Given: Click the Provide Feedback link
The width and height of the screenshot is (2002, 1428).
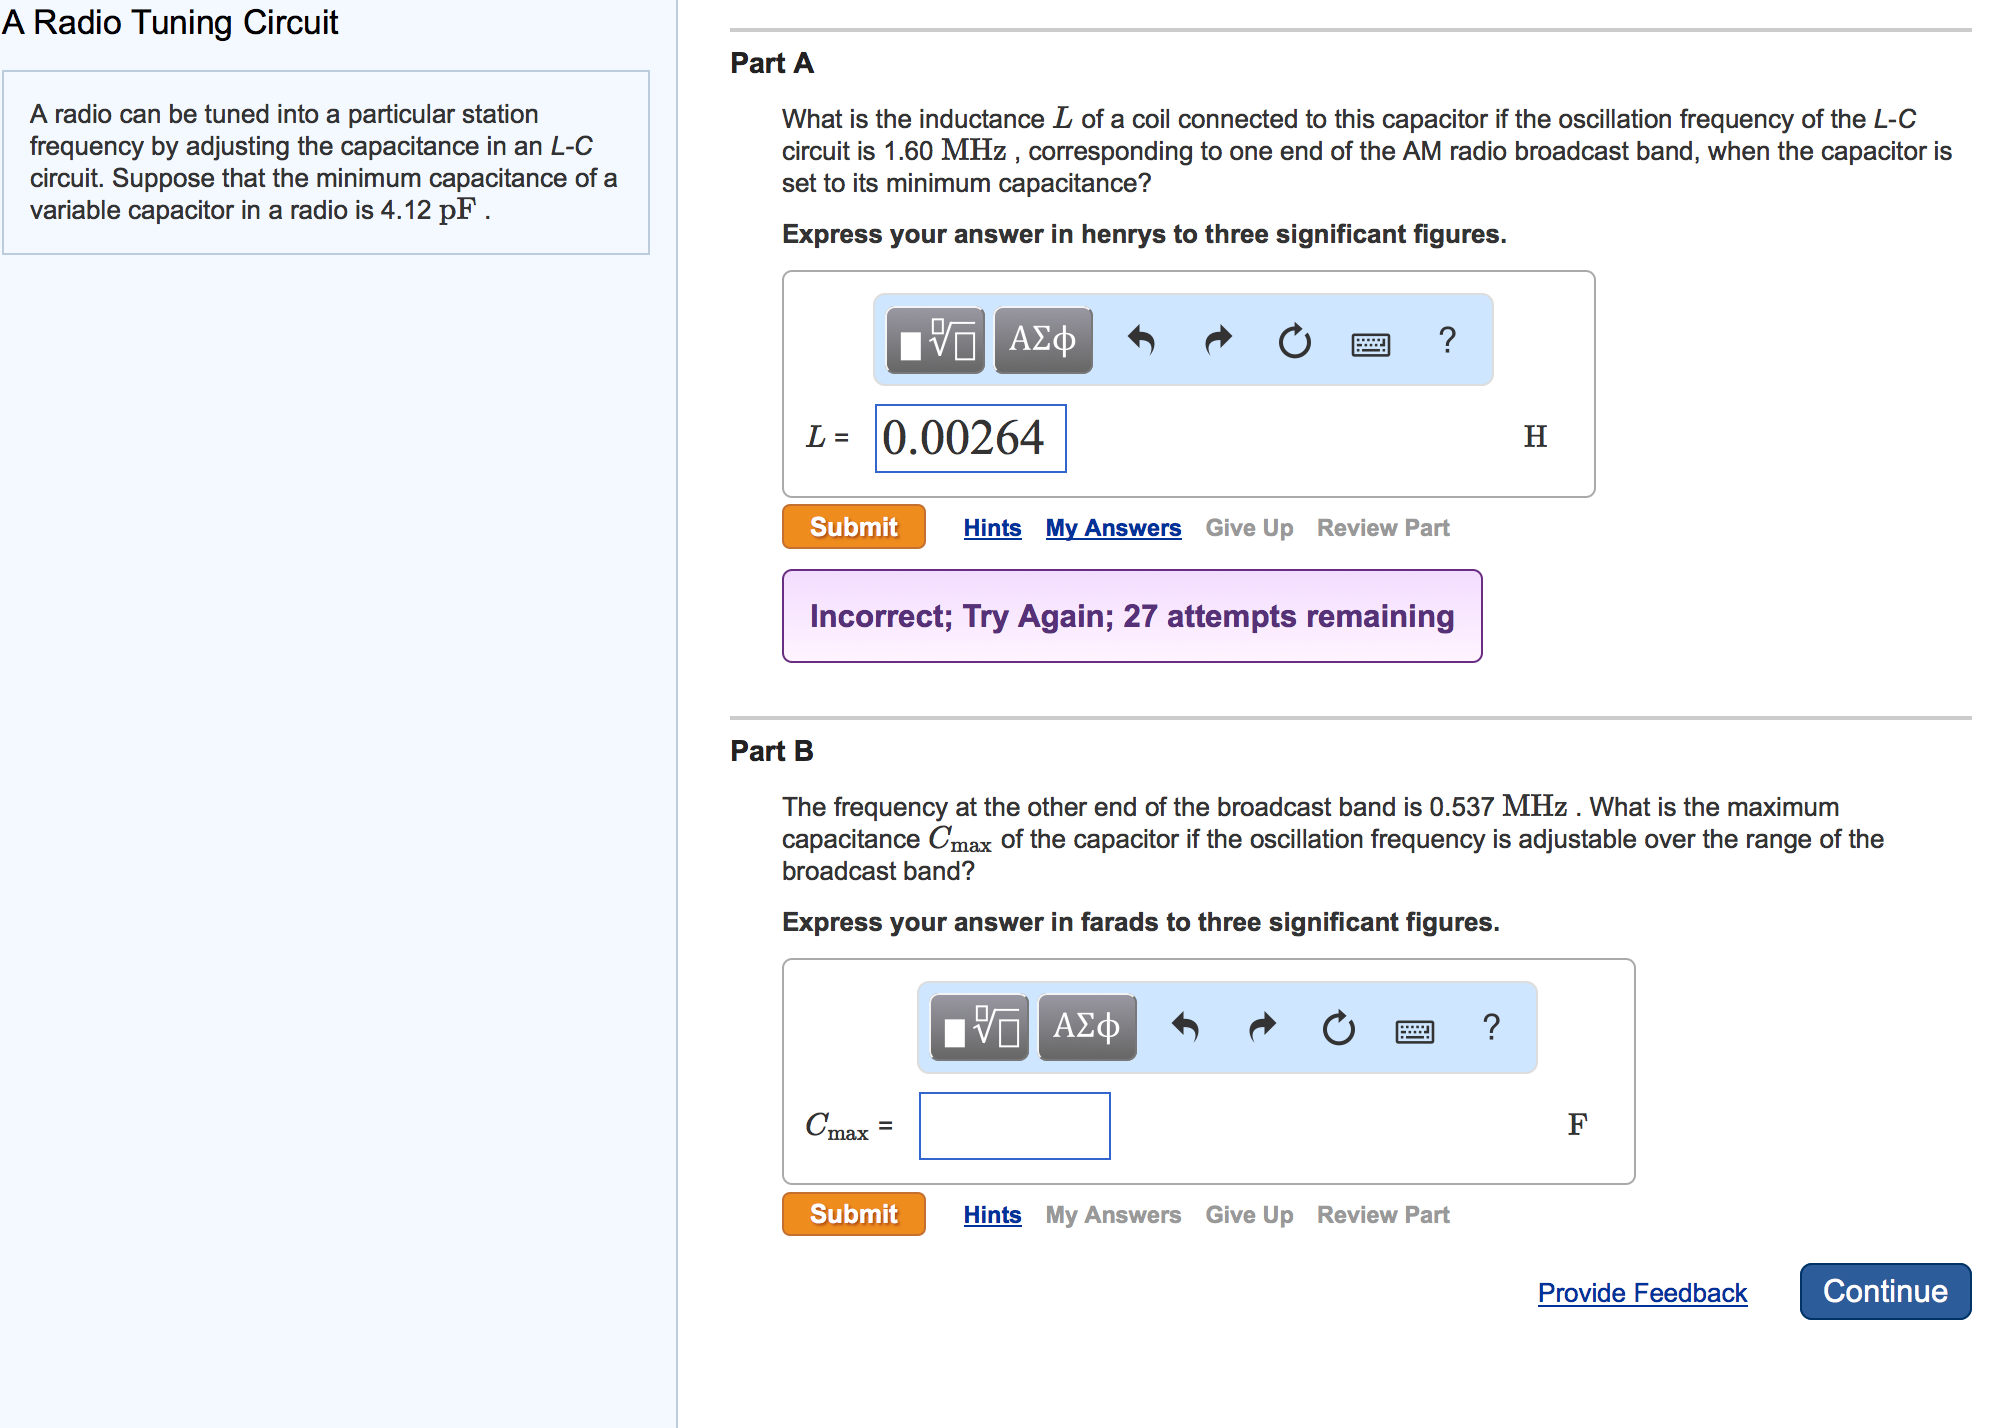Looking at the screenshot, I should (x=1642, y=1293).
